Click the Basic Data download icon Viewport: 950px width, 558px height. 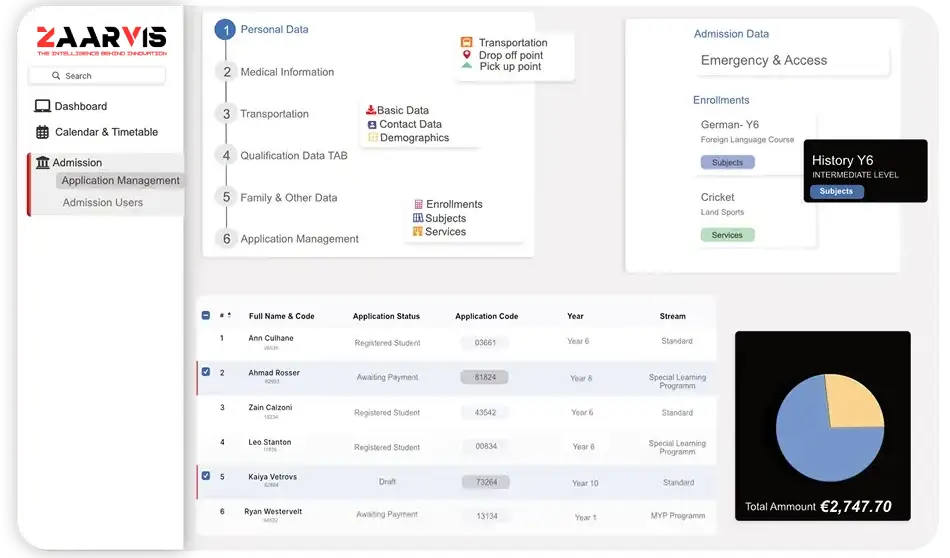(371, 110)
